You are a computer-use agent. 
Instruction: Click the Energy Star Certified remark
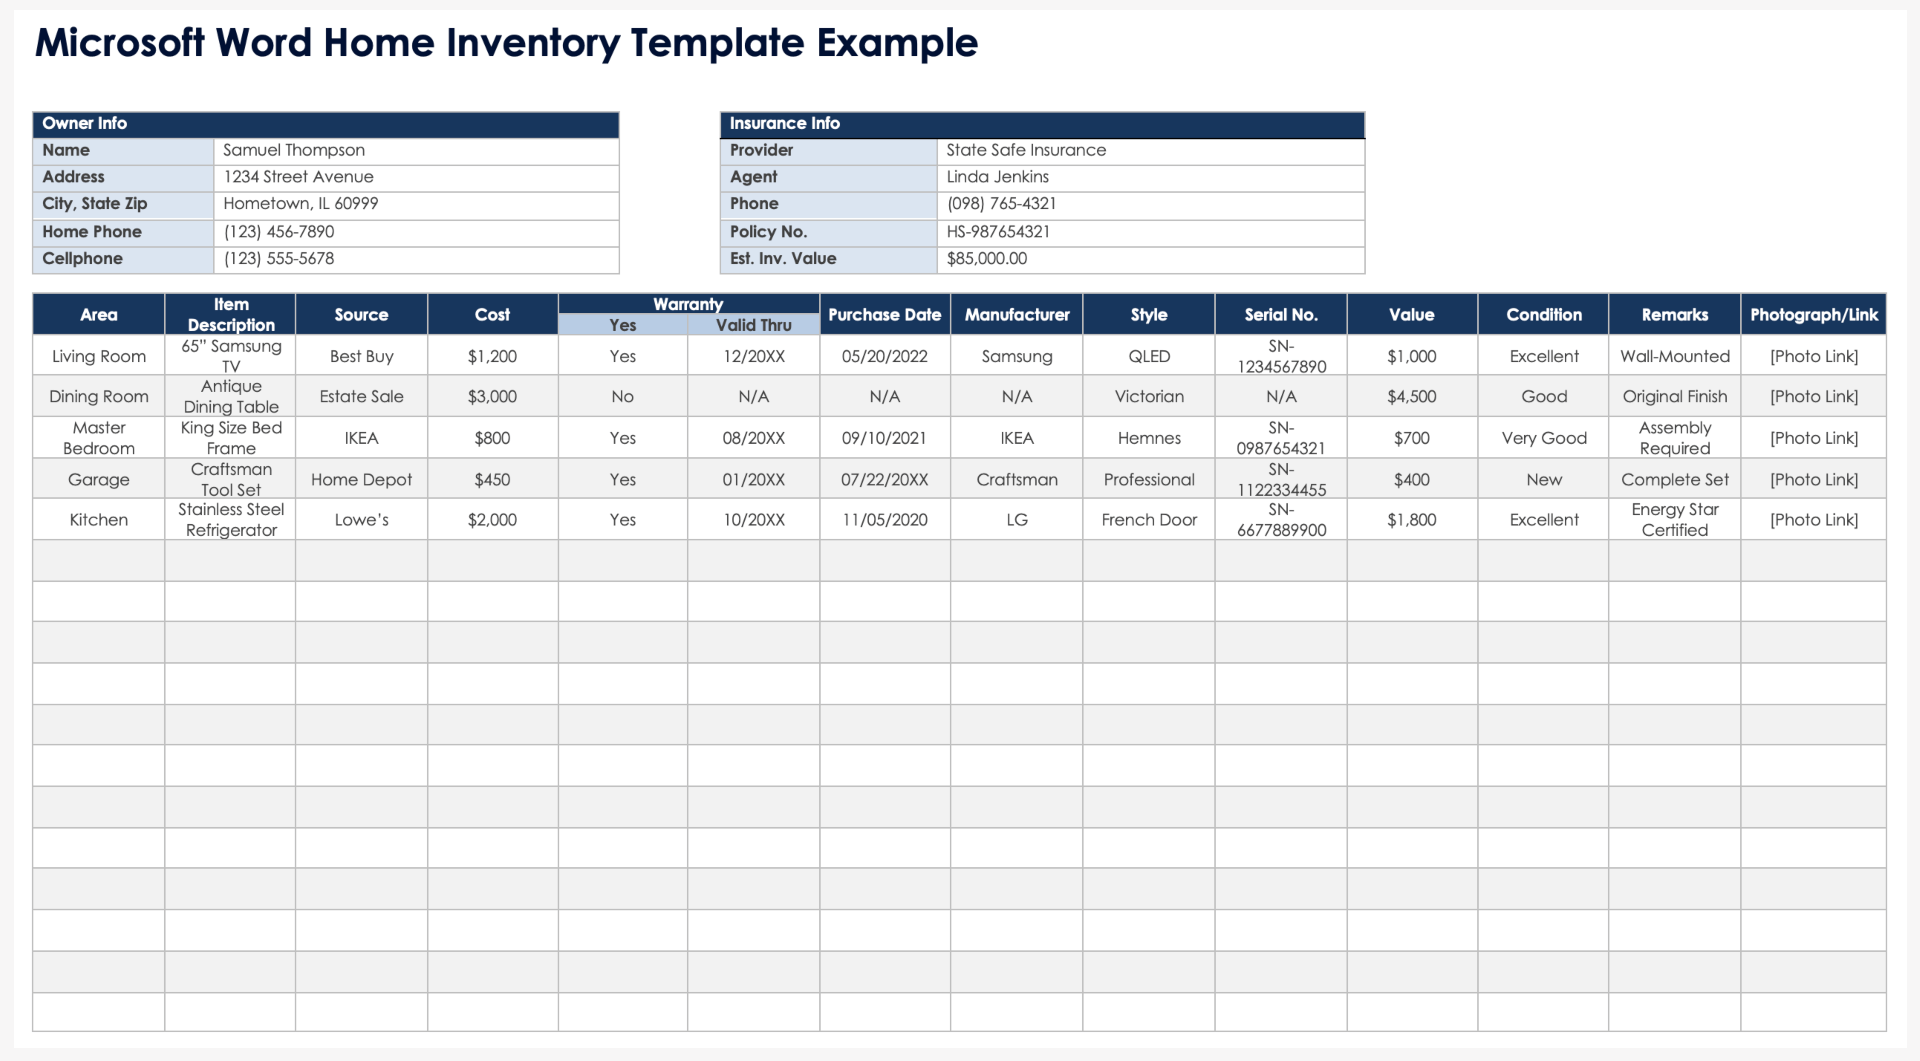point(1675,520)
